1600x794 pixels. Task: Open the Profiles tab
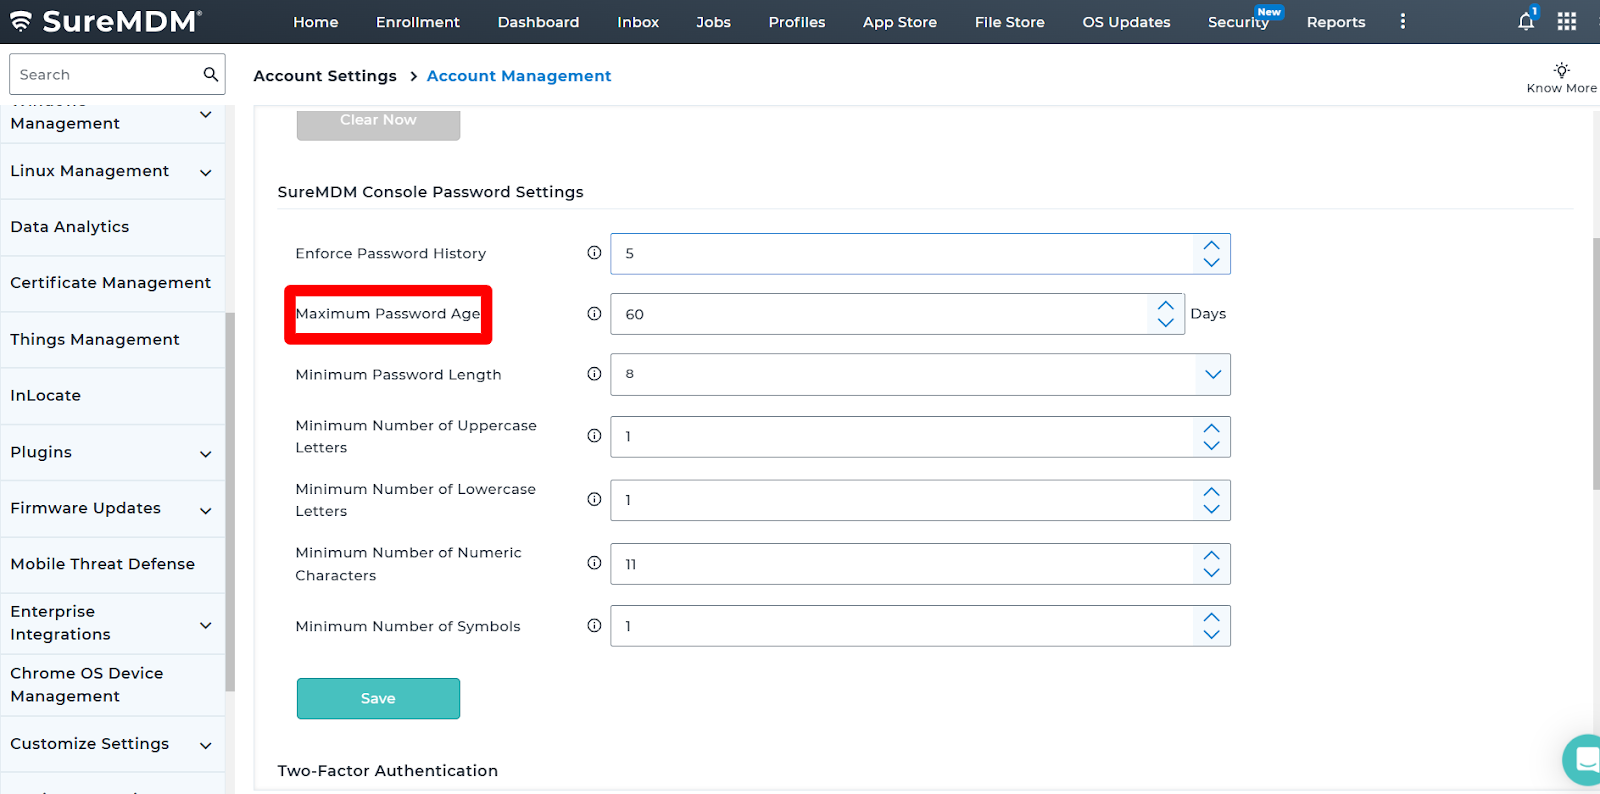pos(797,22)
